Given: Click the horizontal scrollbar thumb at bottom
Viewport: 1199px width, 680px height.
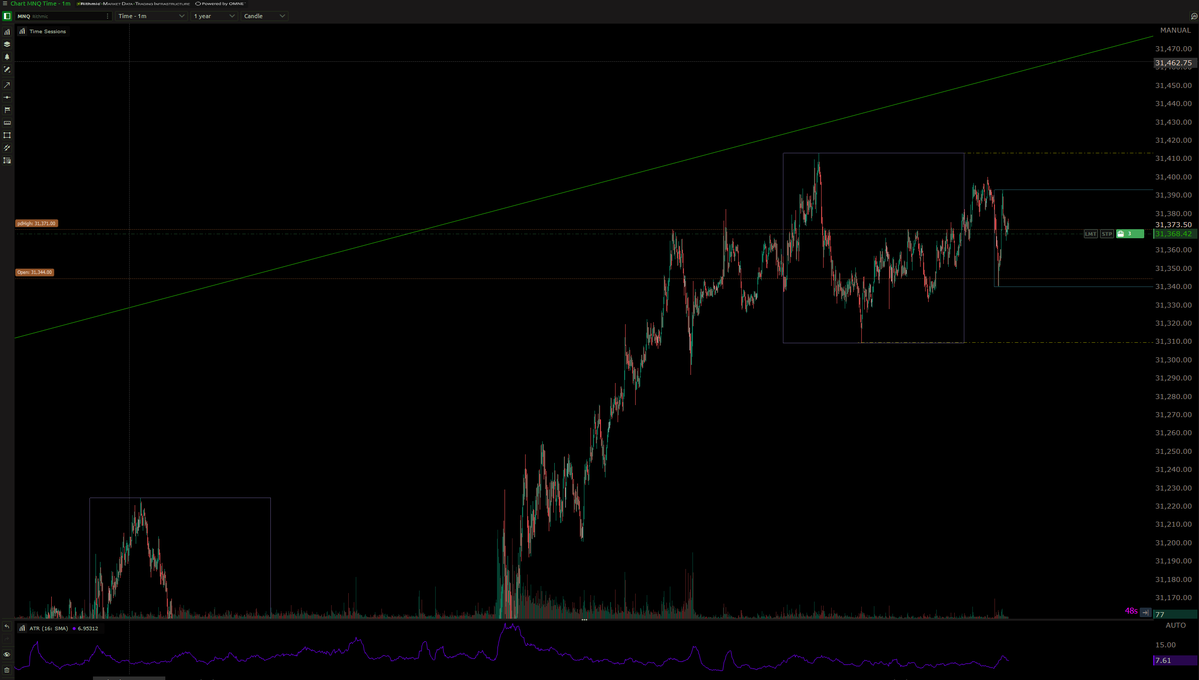Looking at the screenshot, I should tap(128, 678).
